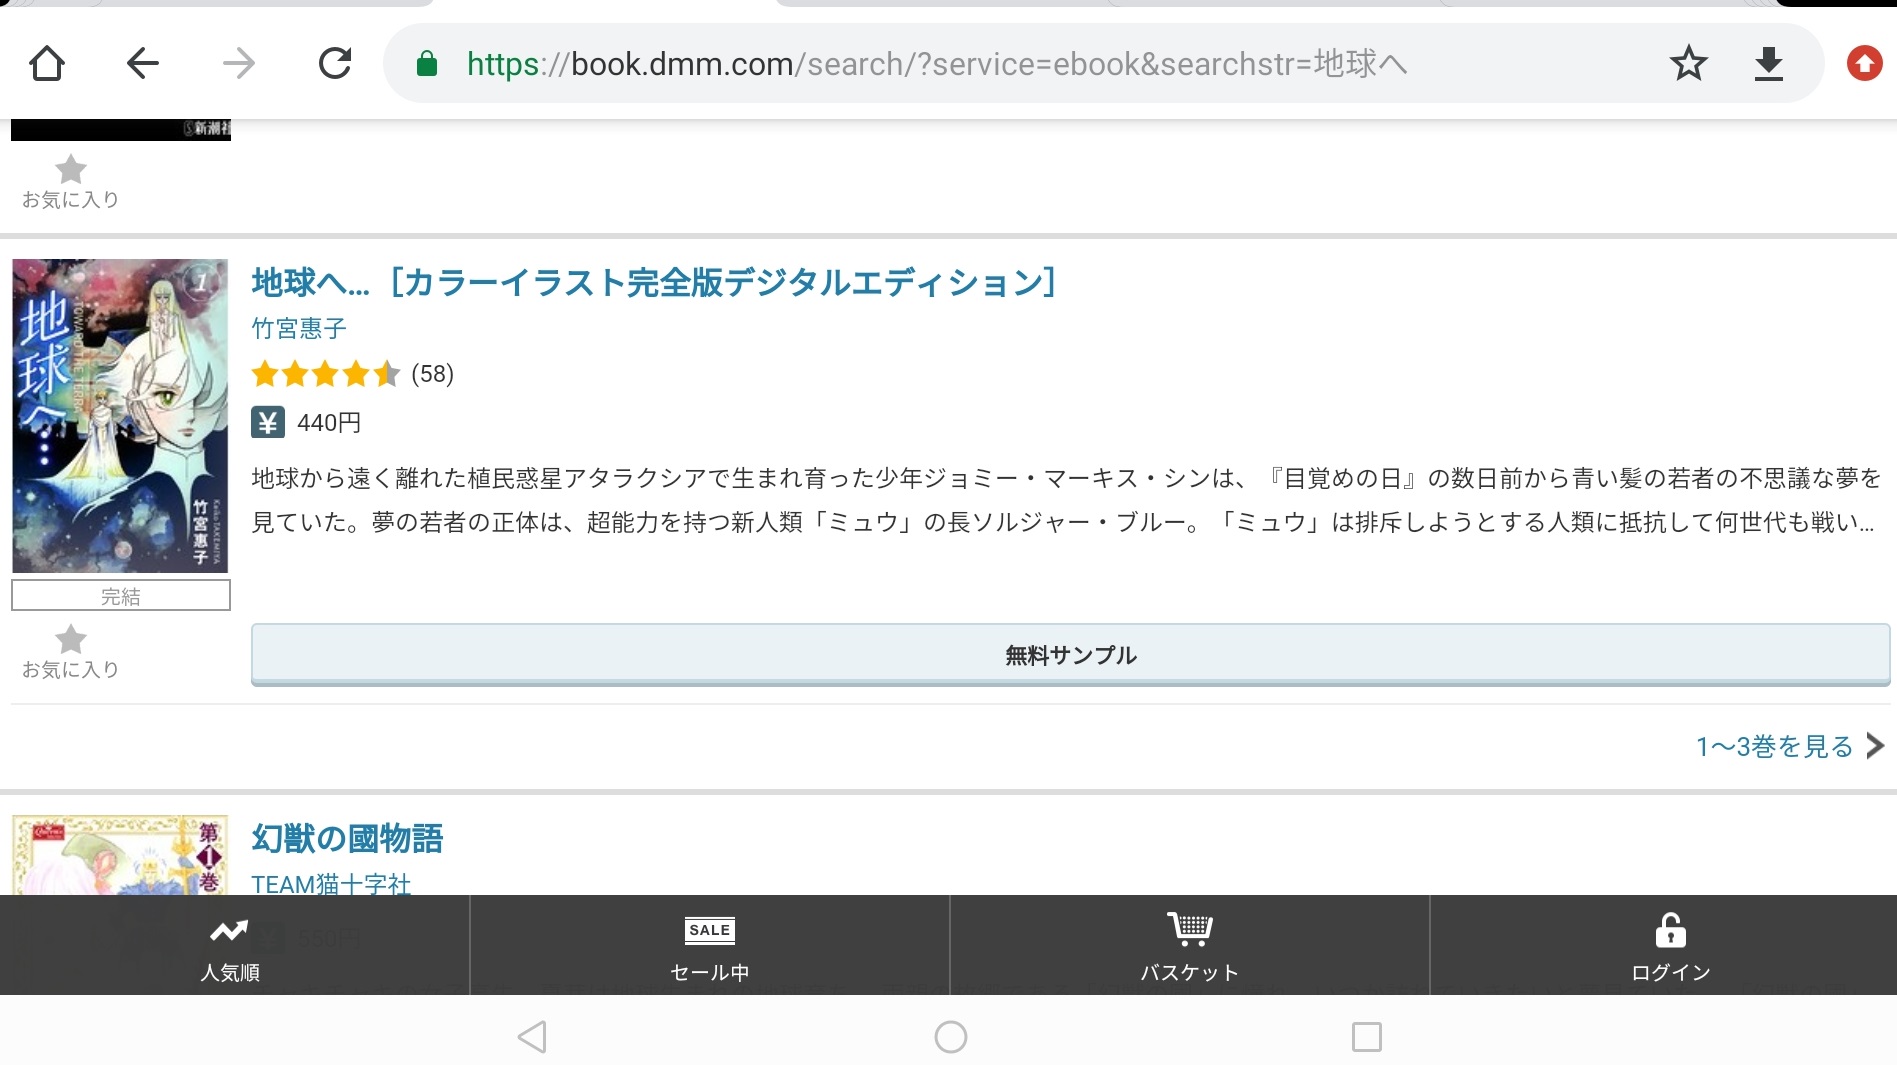This screenshot has width=1897, height=1065.
Task: Click the URL address bar
Action: (1000, 64)
